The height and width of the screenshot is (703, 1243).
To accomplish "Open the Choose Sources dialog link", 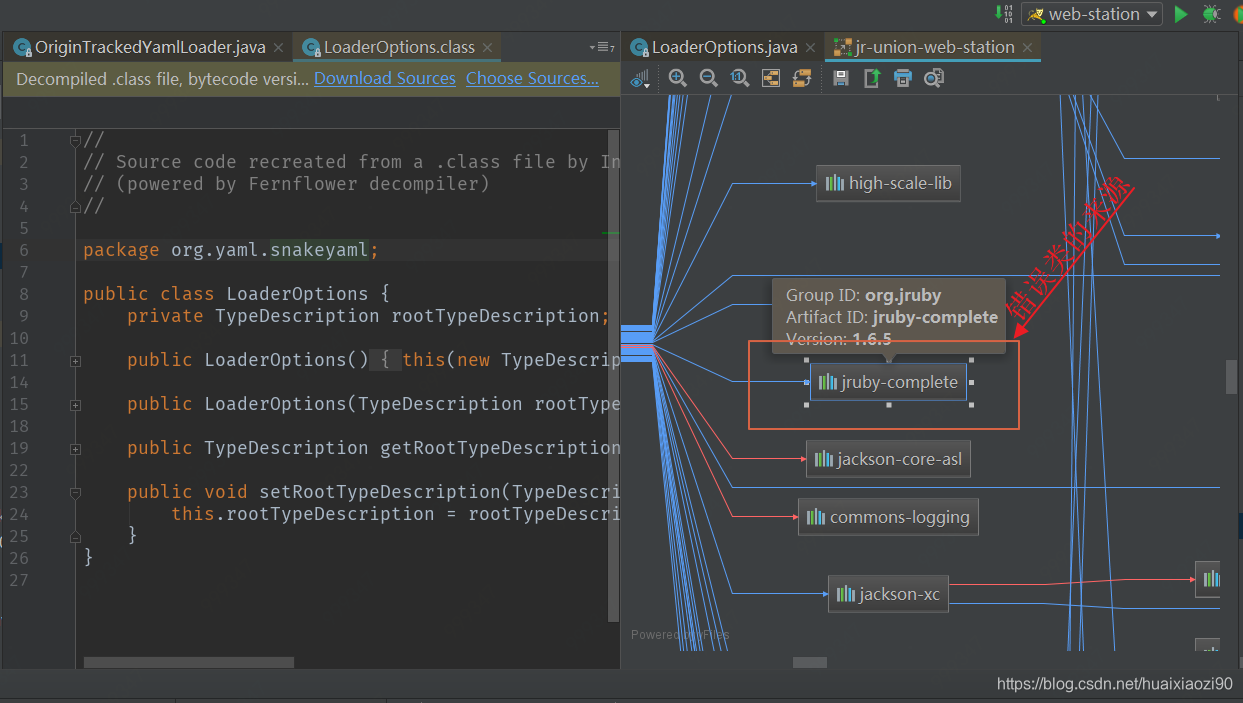I will [532, 78].
